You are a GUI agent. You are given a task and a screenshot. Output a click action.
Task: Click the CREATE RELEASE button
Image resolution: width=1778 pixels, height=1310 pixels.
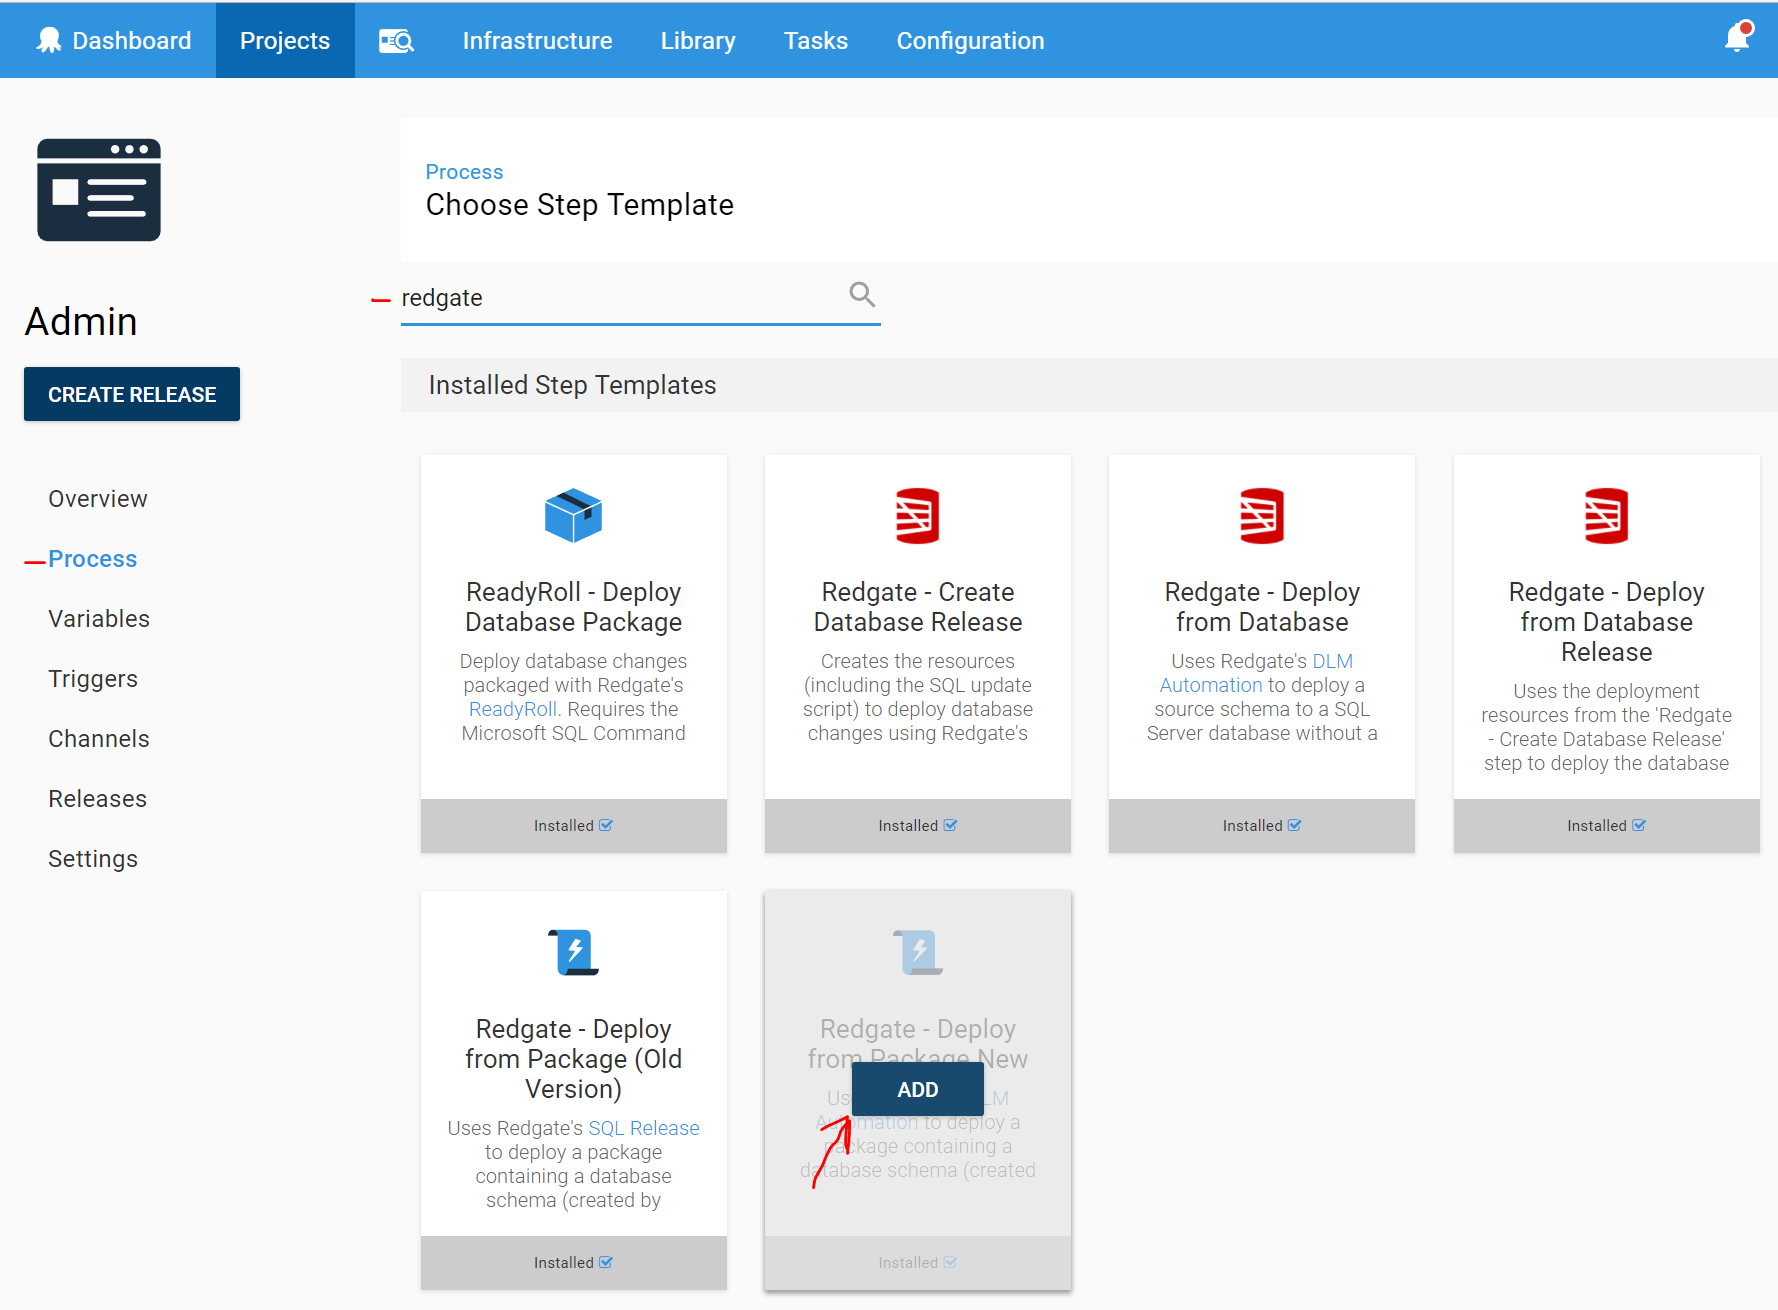(x=132, y=394)
